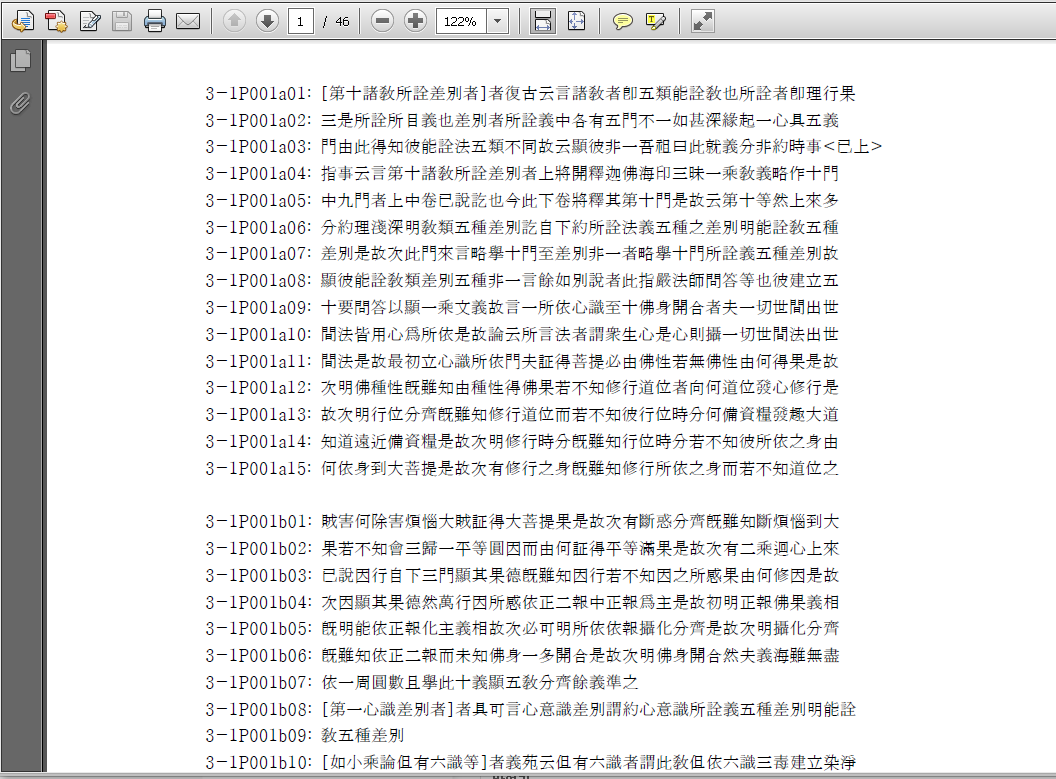Go to next page arrow
The image size is (1056, 779).
(x=267, y=20)
